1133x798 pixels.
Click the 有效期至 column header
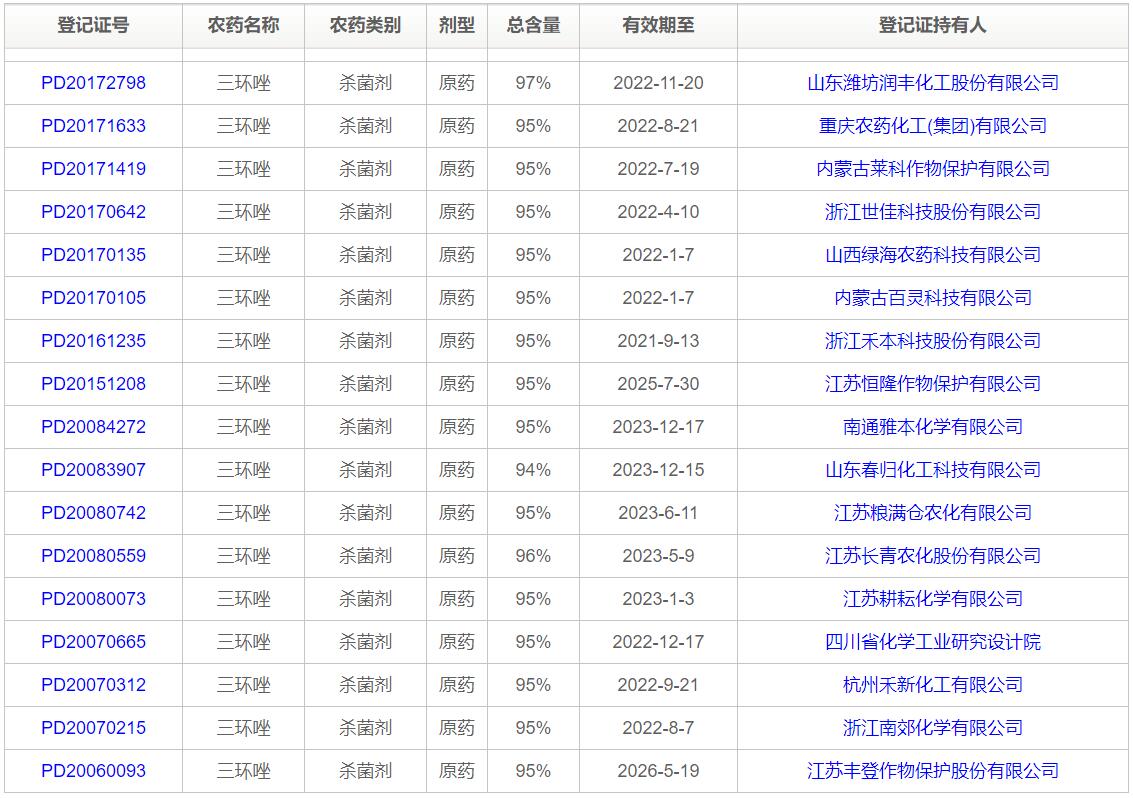[x=658, y=26]
